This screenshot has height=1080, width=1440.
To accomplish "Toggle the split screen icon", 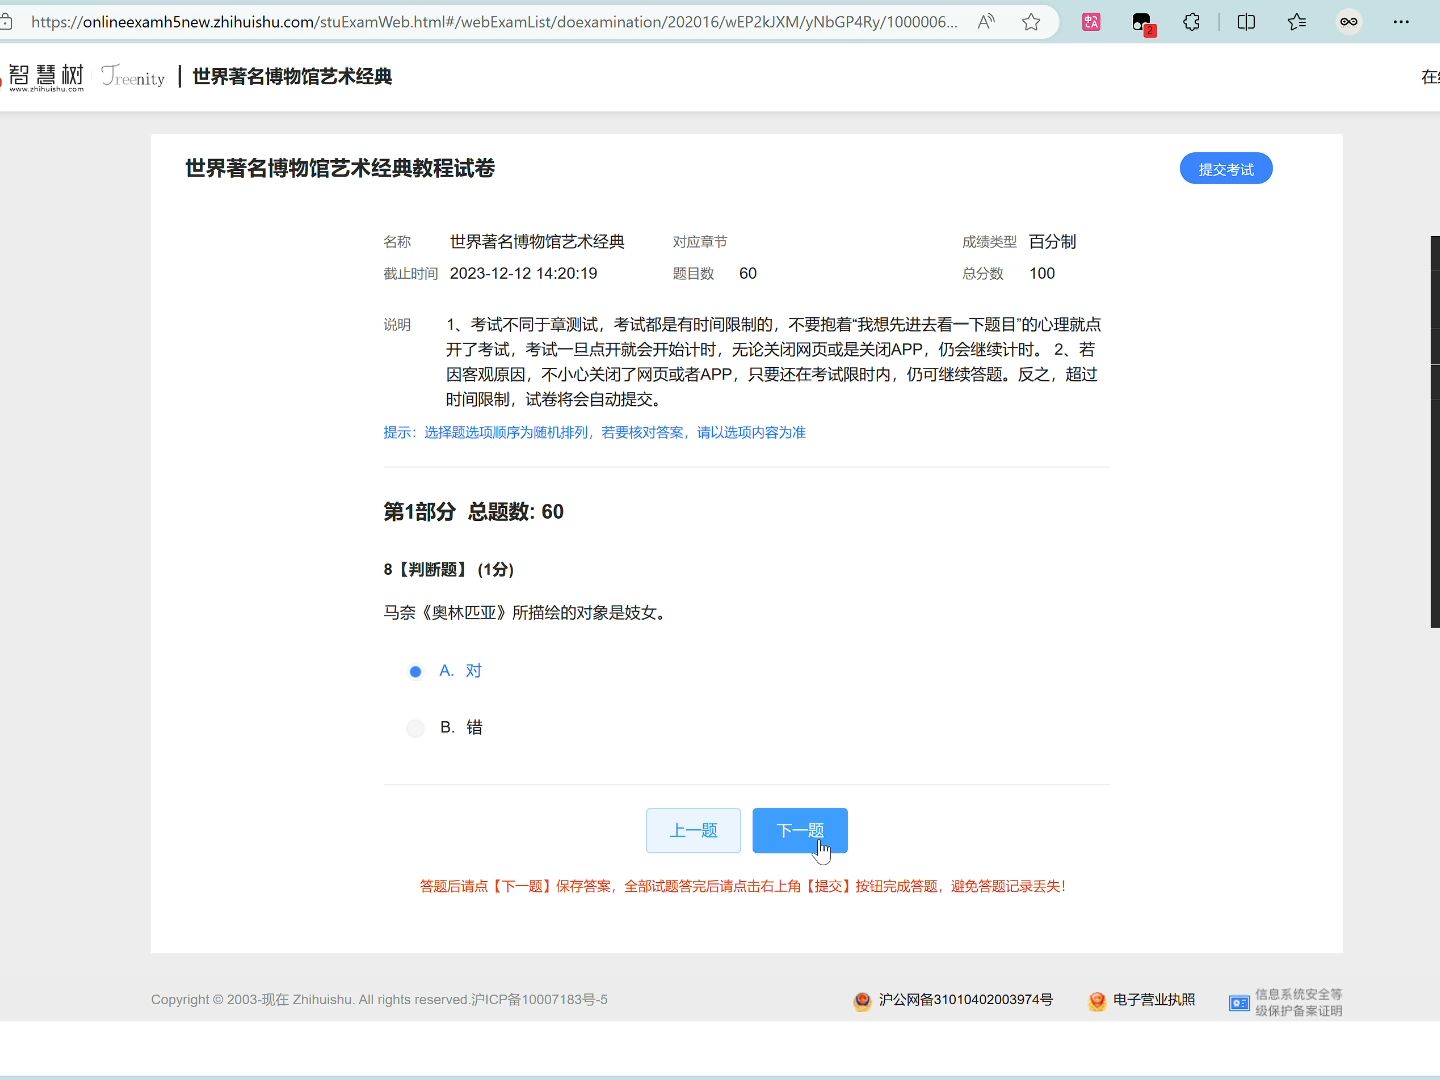I will [1246, 21].
